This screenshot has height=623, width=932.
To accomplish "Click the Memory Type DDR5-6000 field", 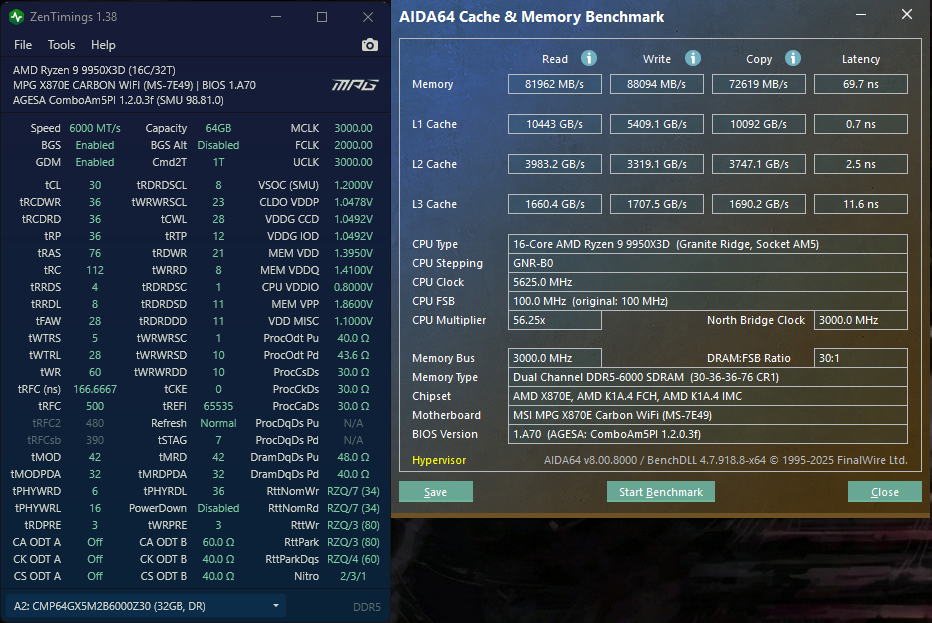I will (x=707, y=377).
